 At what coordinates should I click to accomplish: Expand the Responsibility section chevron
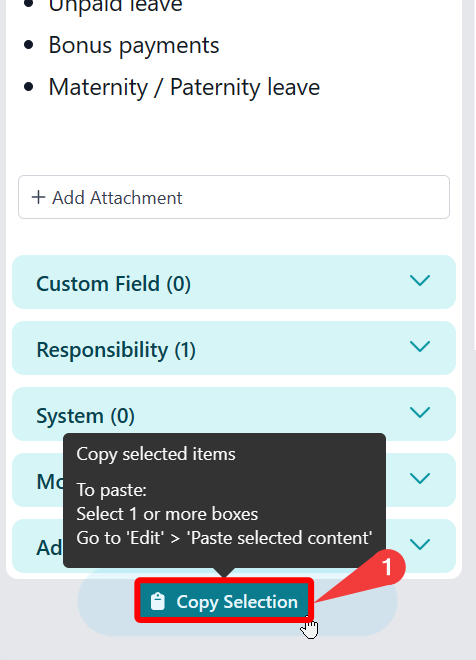(x=420, y=346)
